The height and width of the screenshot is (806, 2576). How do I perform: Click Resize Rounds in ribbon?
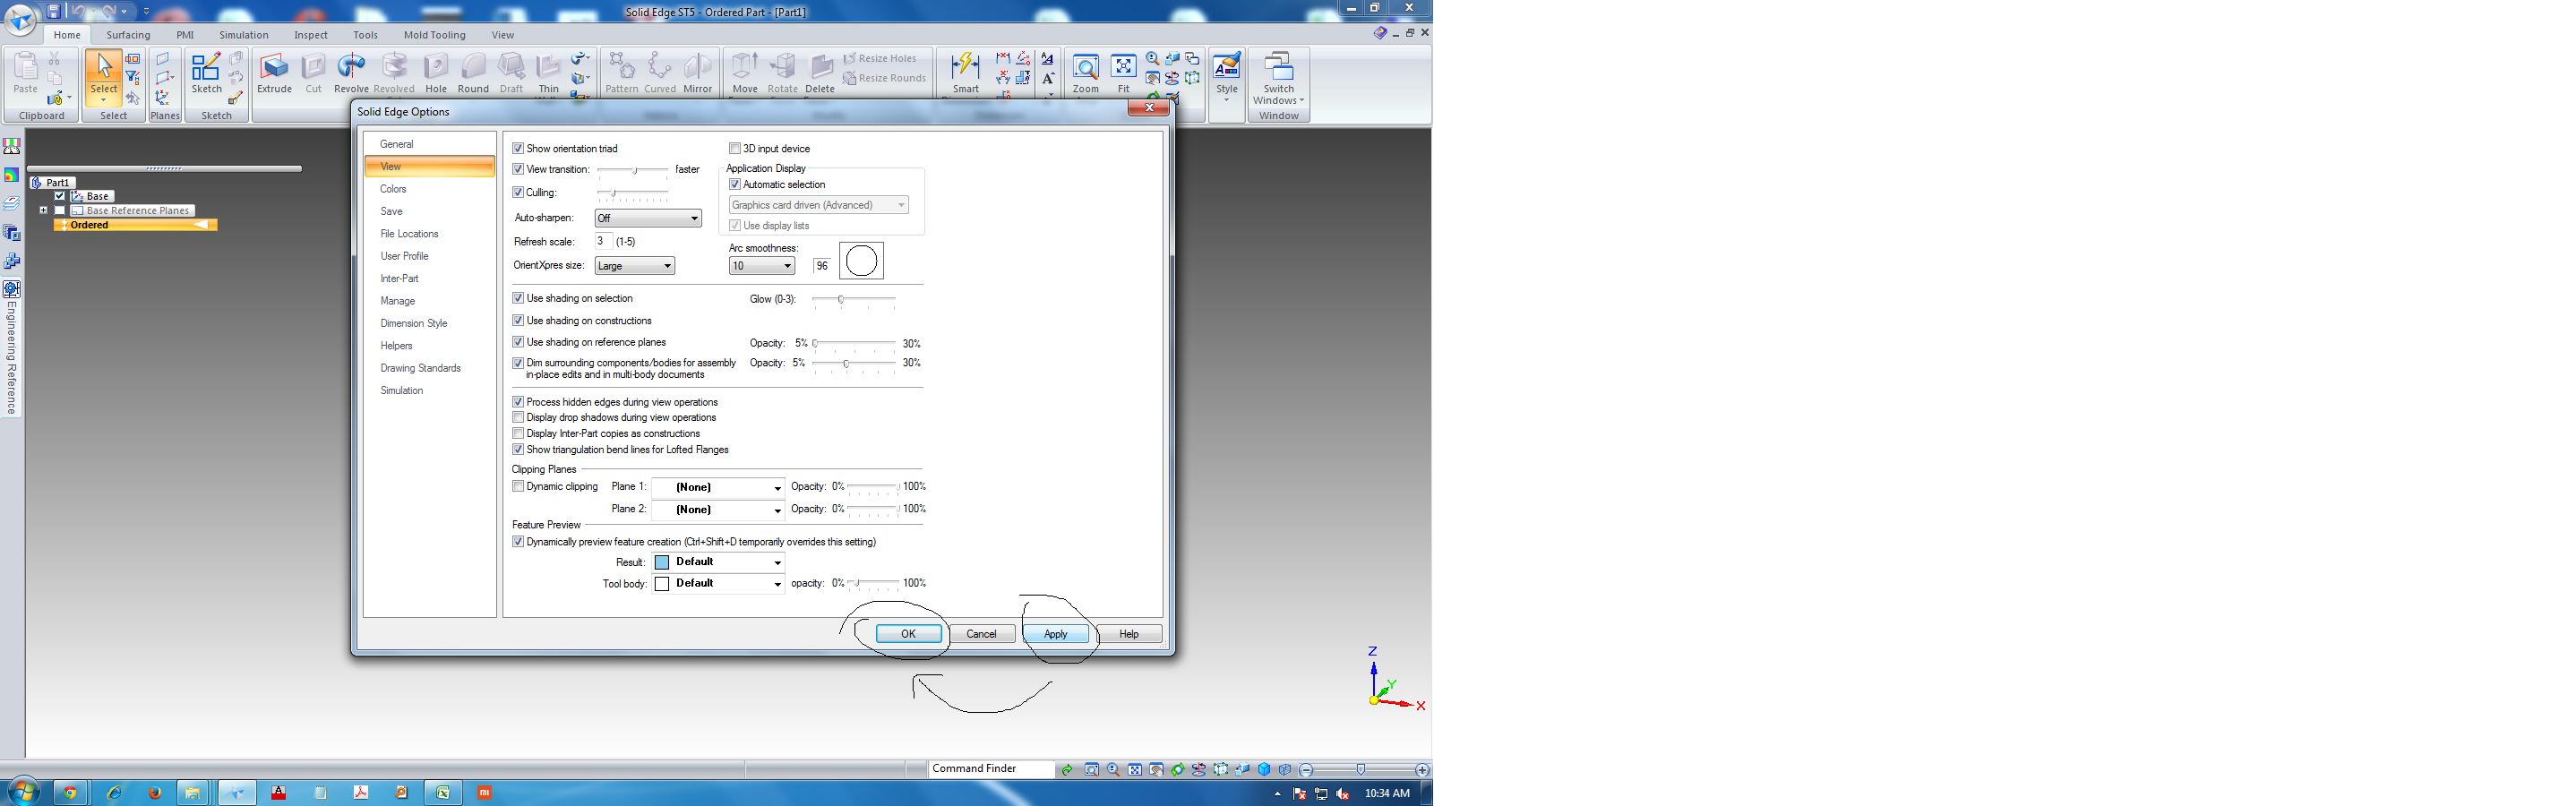(x=885, y=78)
